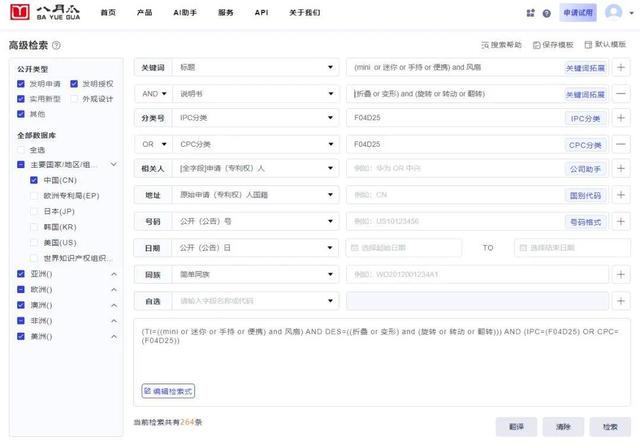Add a row with plus icon on 号码 row
Image resolution: width=640 pixels, height=444 pixels.
(x=621, y=221)
